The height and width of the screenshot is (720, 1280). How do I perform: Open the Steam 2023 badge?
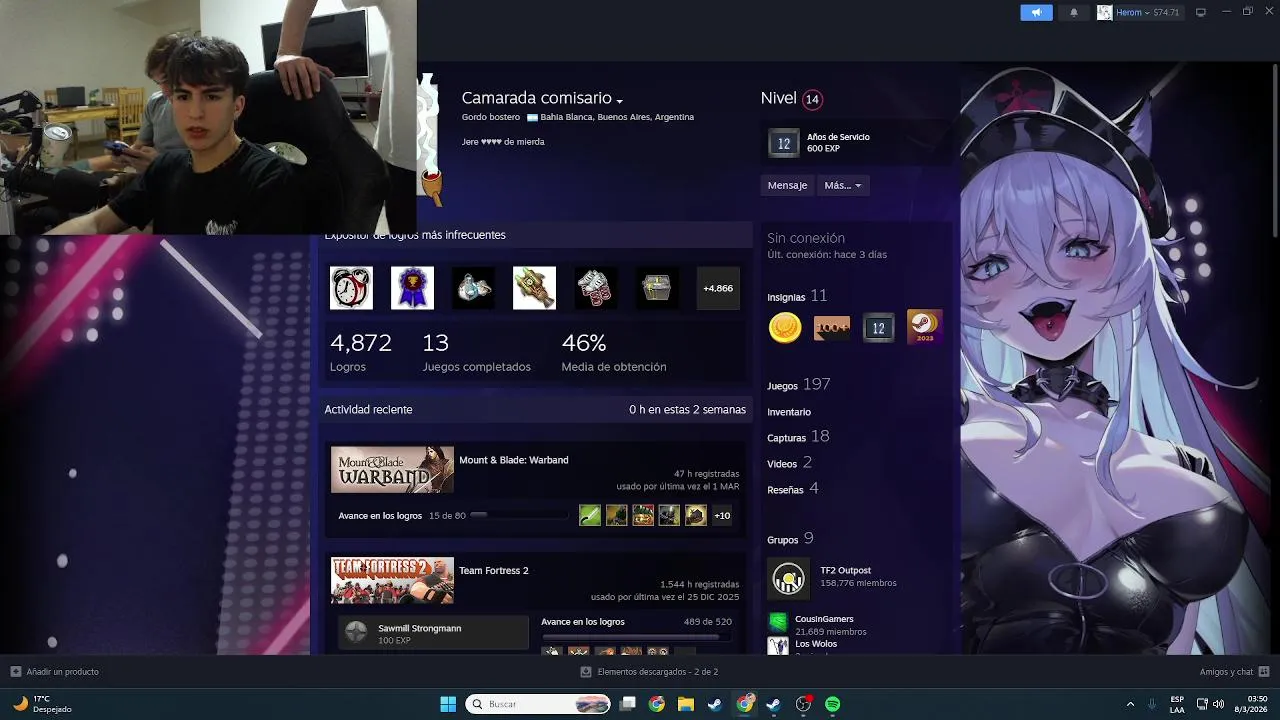[924, 327]
